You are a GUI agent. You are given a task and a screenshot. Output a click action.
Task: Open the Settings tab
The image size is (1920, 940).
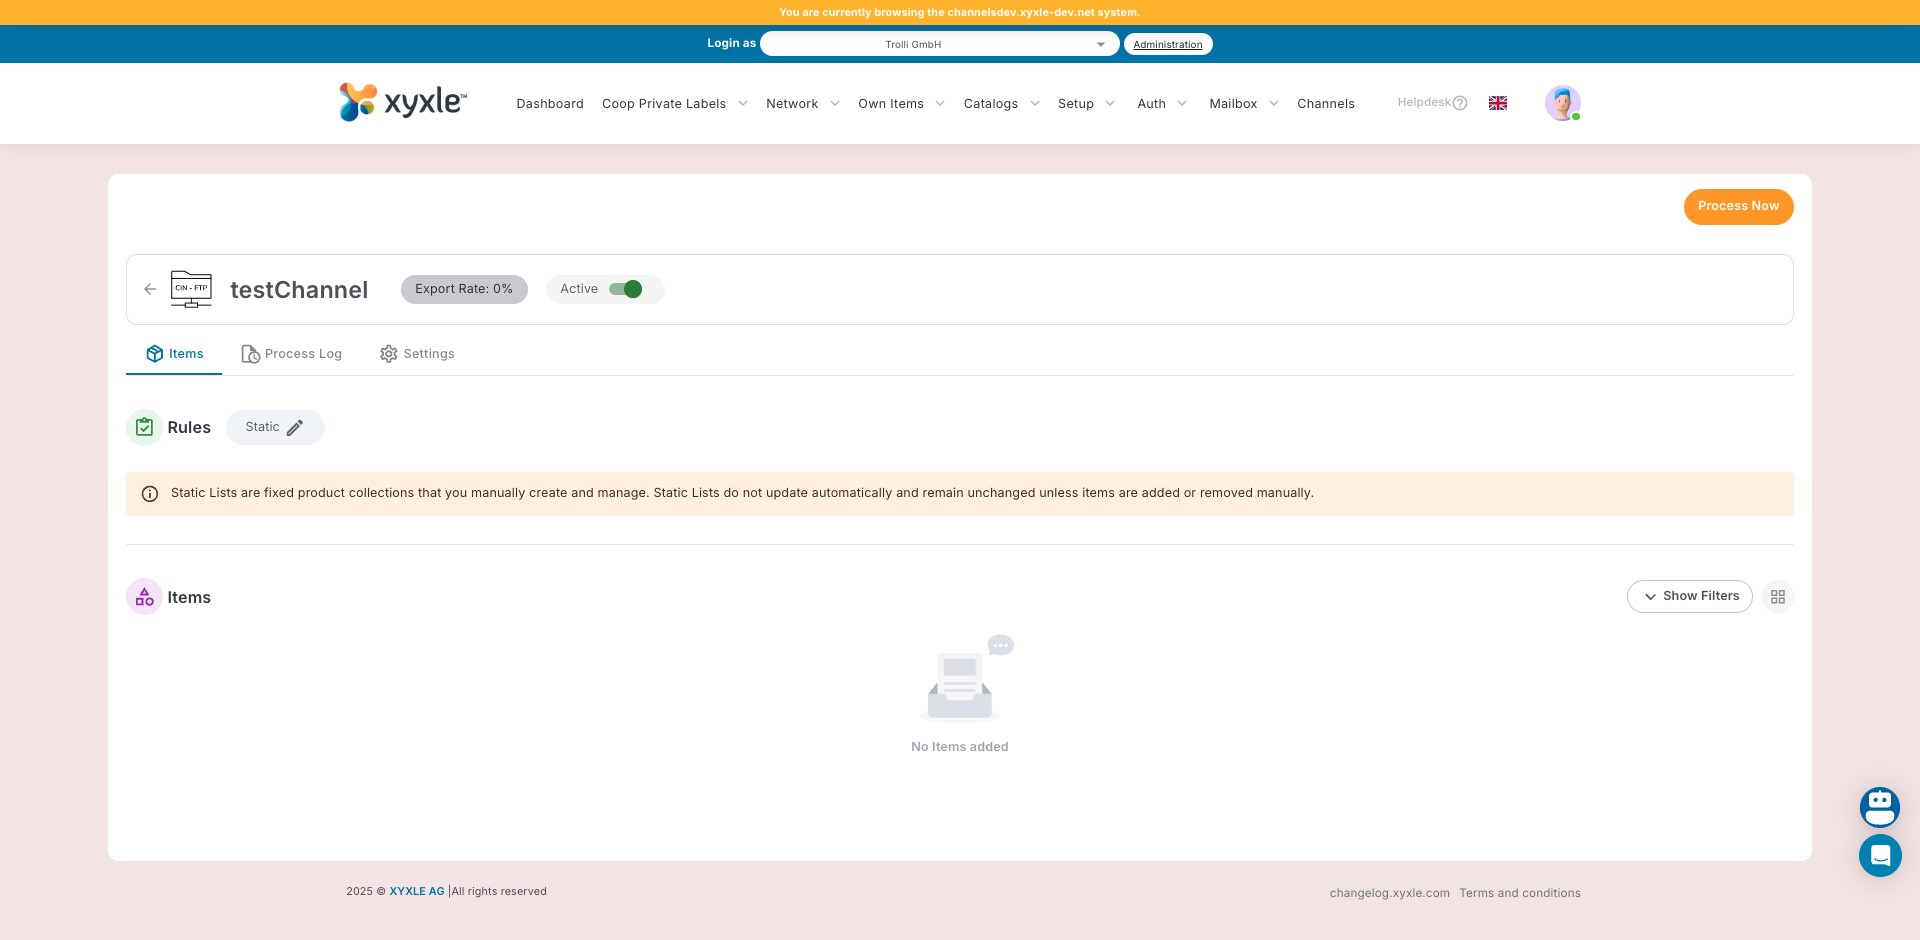(x=417, y=354)
